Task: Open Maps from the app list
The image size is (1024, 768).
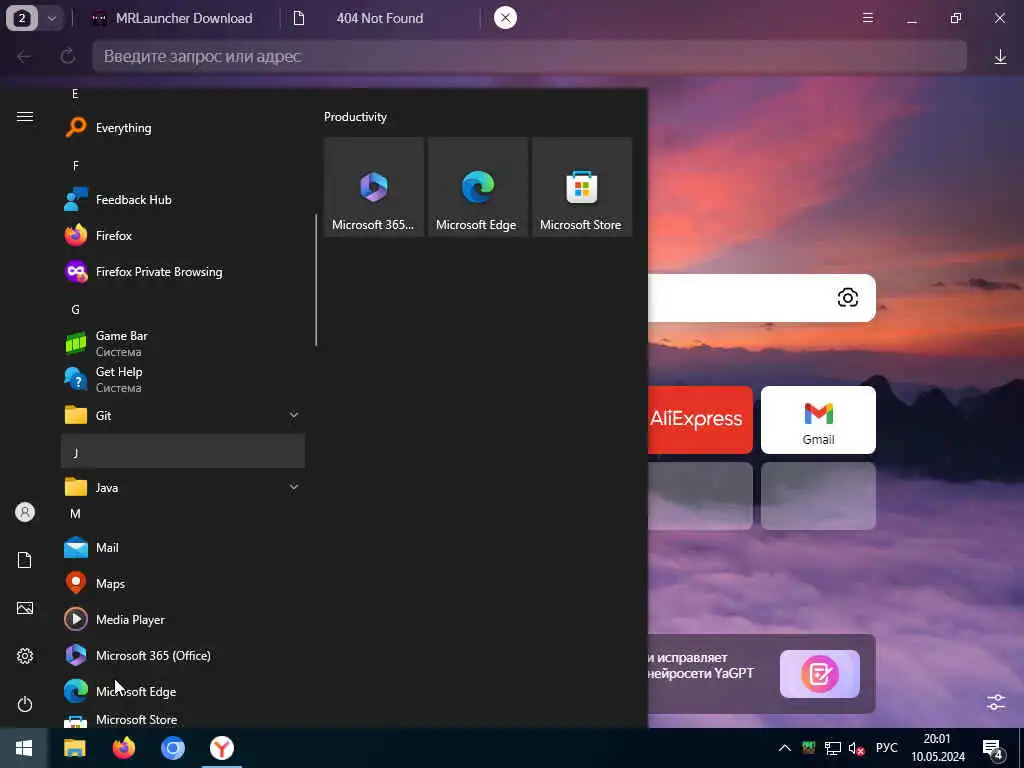Action: (183, 583)
